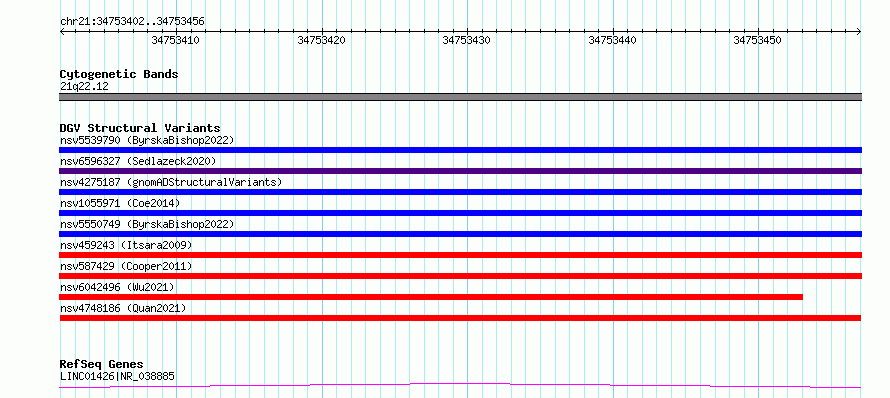Click ruler position 34753440
Viewport: 890px width, 398px height.
click(612, 40)
